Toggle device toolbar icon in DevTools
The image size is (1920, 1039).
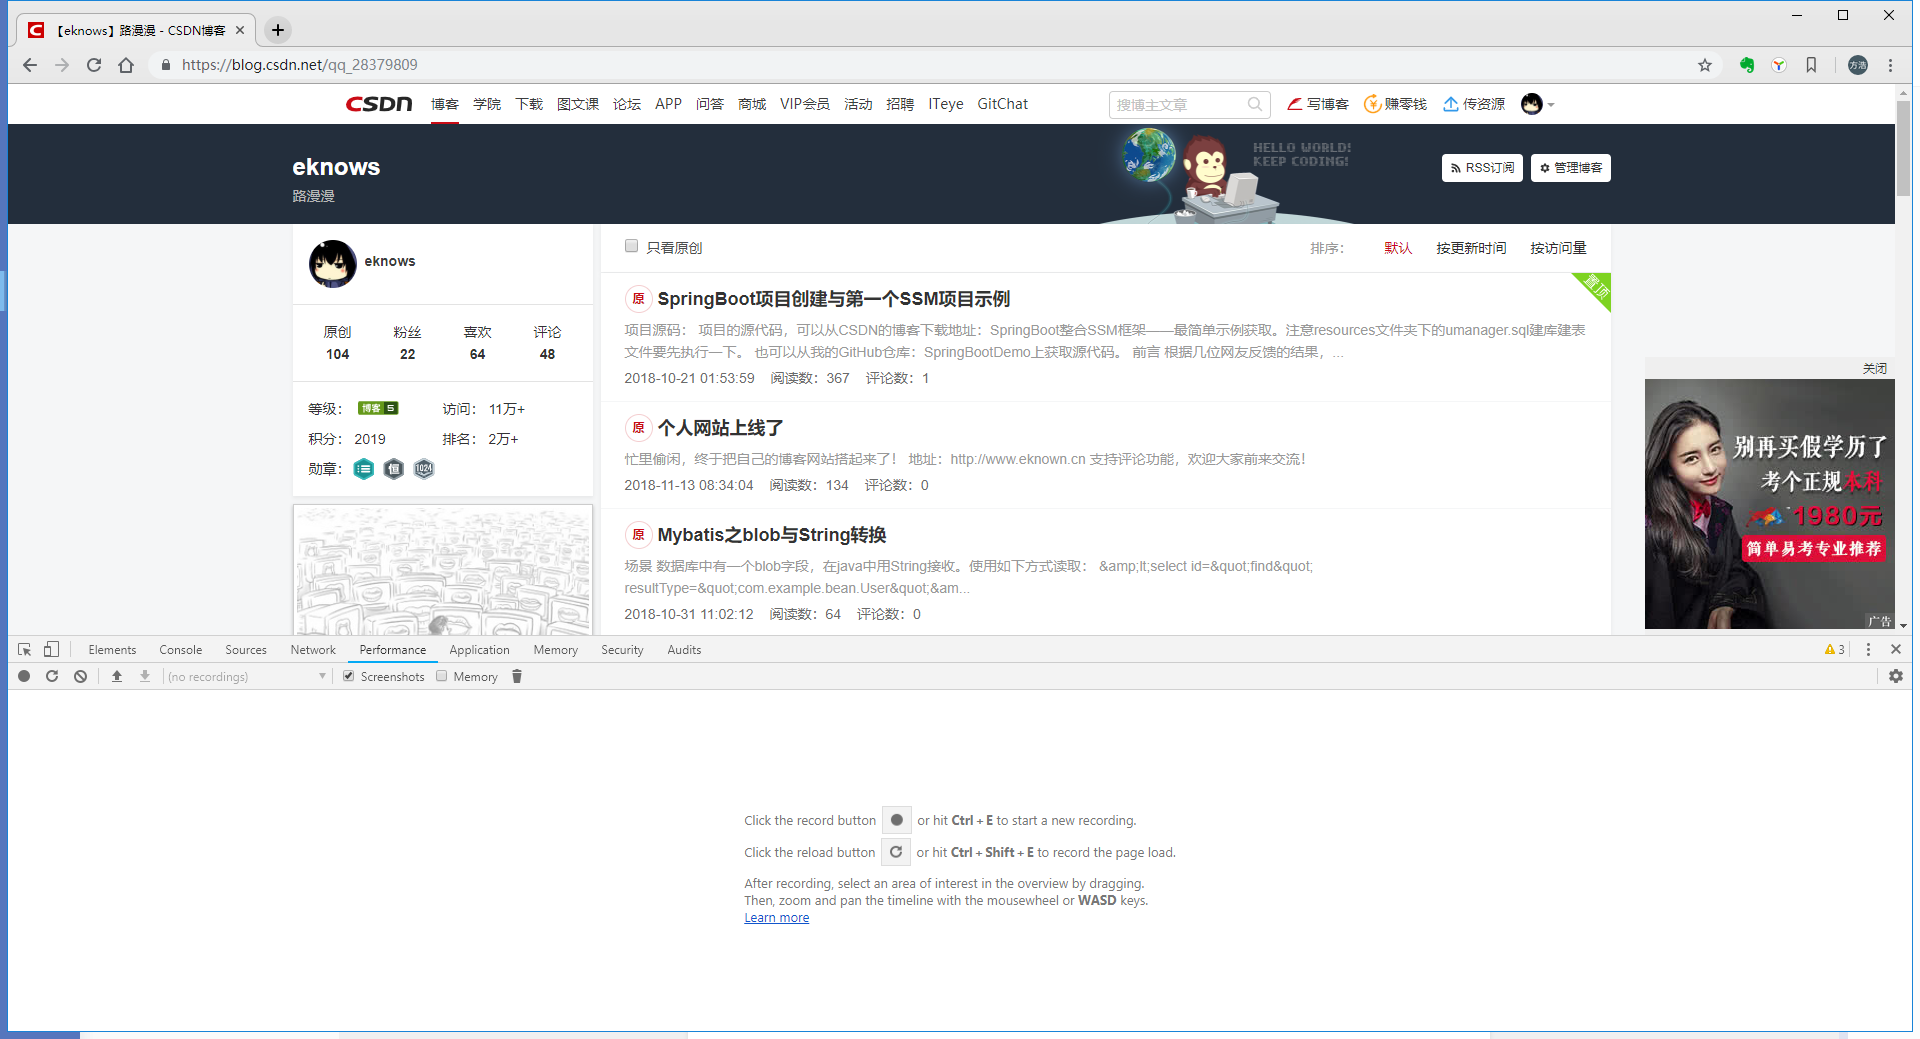[x=51, y=649]
